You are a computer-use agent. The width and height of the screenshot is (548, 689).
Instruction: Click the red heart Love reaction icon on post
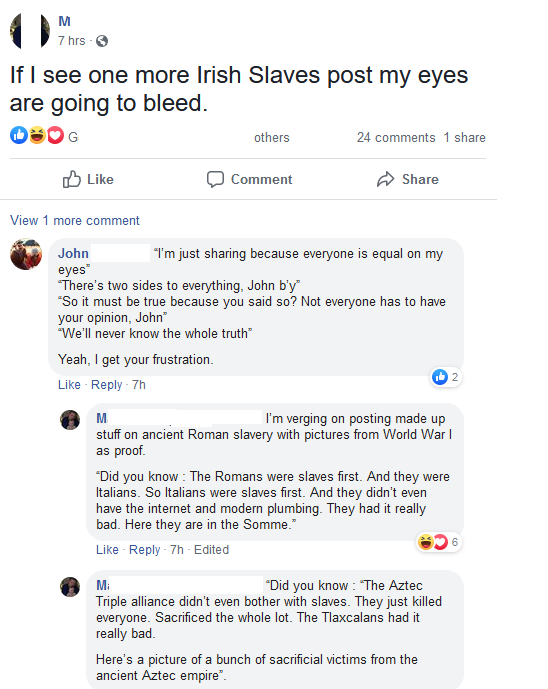pyautogui.click(x=55, y=135)
